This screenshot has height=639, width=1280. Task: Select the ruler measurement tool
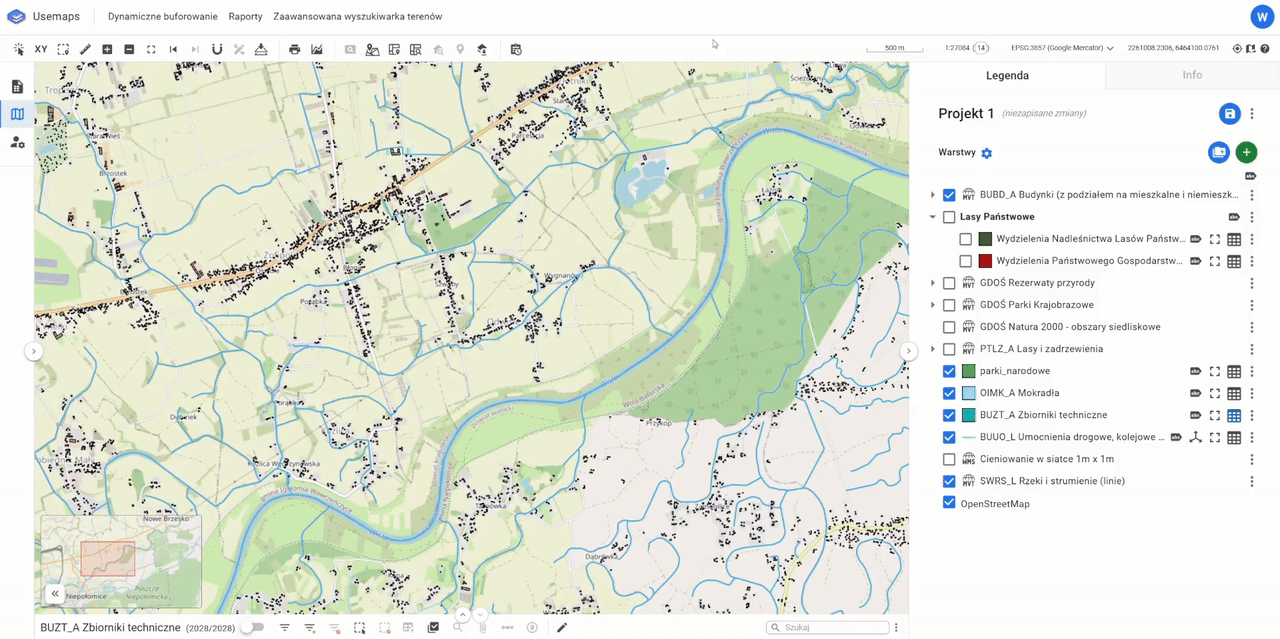pyautogui.click(x=85, y=49)
